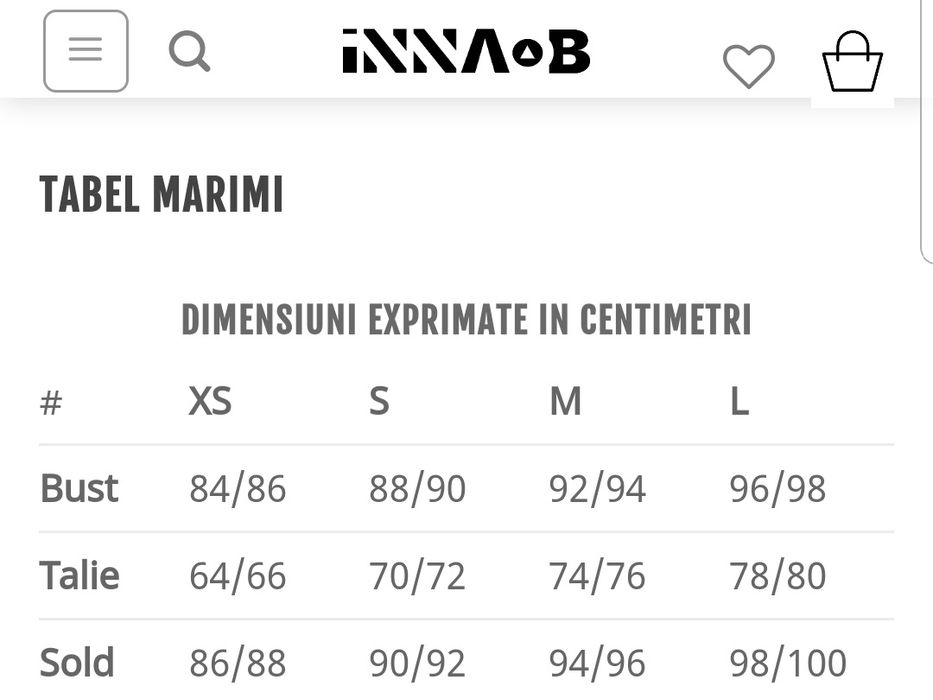This screenshot has height=700, width=933.
Task: Click the Dimensiuni exprimate in centimetri caption
Action: click(x=466, y=321)
